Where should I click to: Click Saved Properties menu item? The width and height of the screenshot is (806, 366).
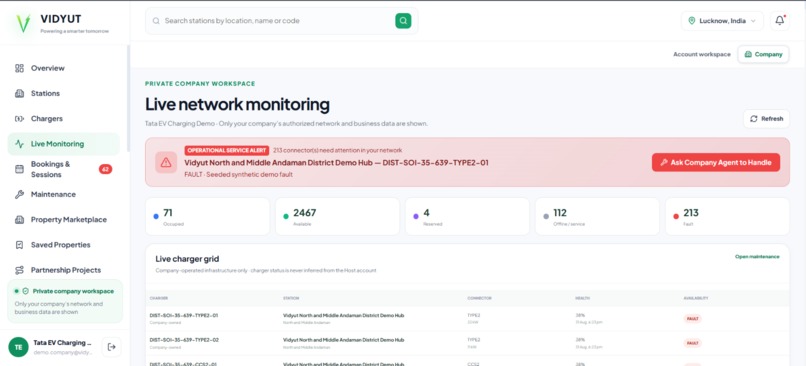pos(64,245)
